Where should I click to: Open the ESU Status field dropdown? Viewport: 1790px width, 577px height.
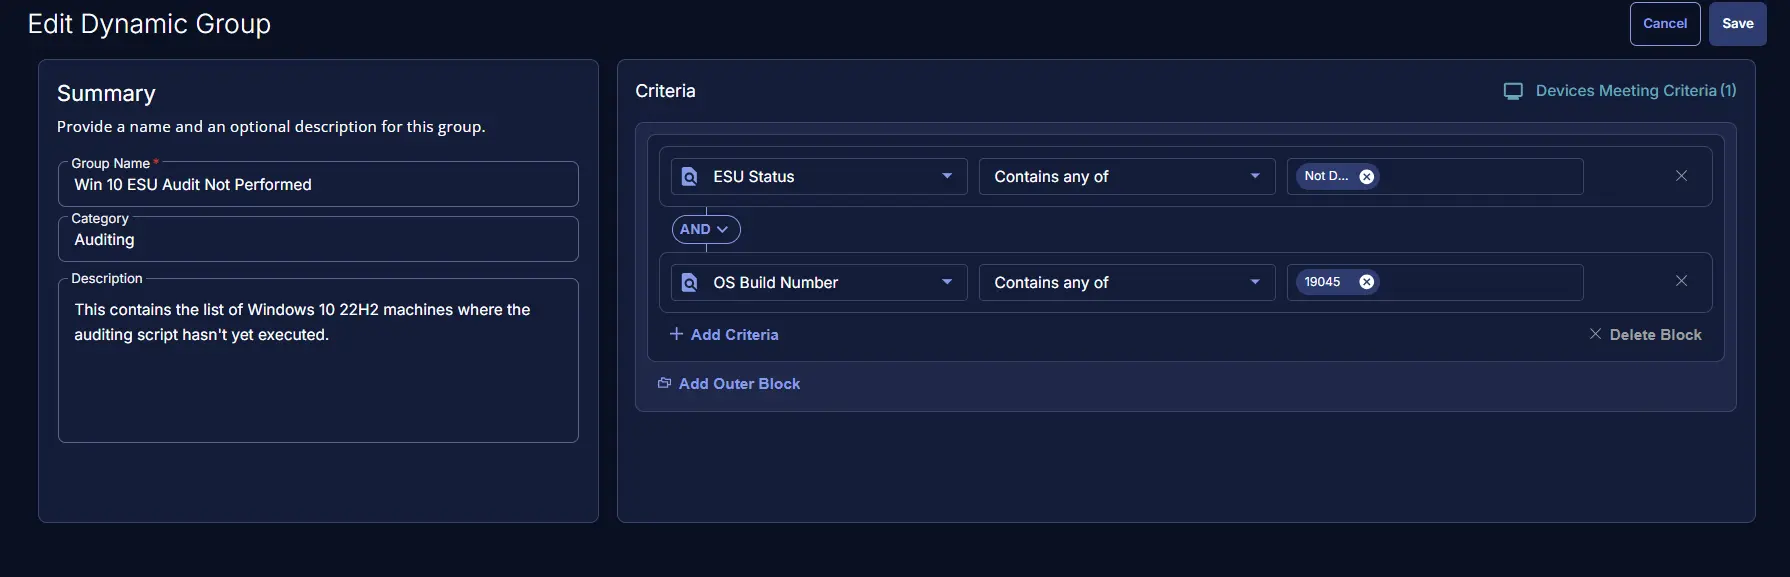click(946, 176)
